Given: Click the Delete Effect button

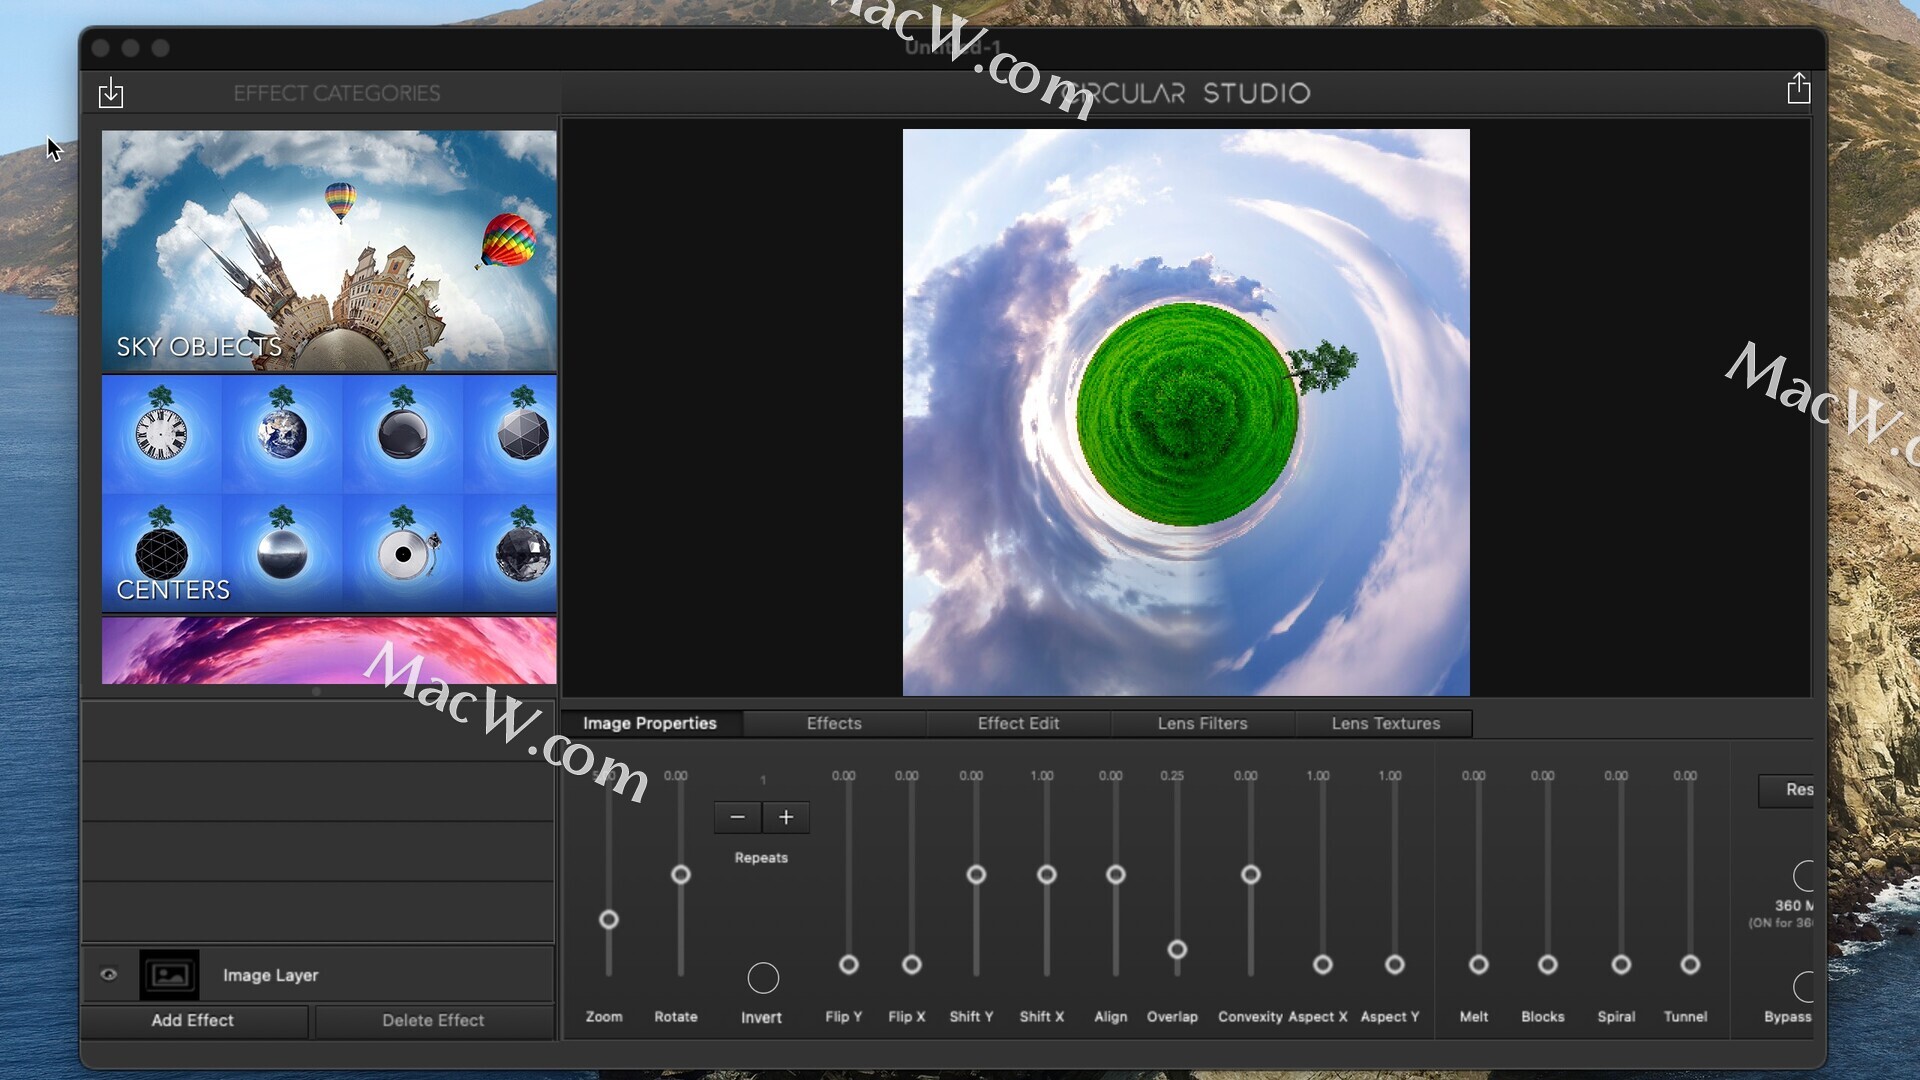Looking at the screenshot, I should [x=433, y=1020].
